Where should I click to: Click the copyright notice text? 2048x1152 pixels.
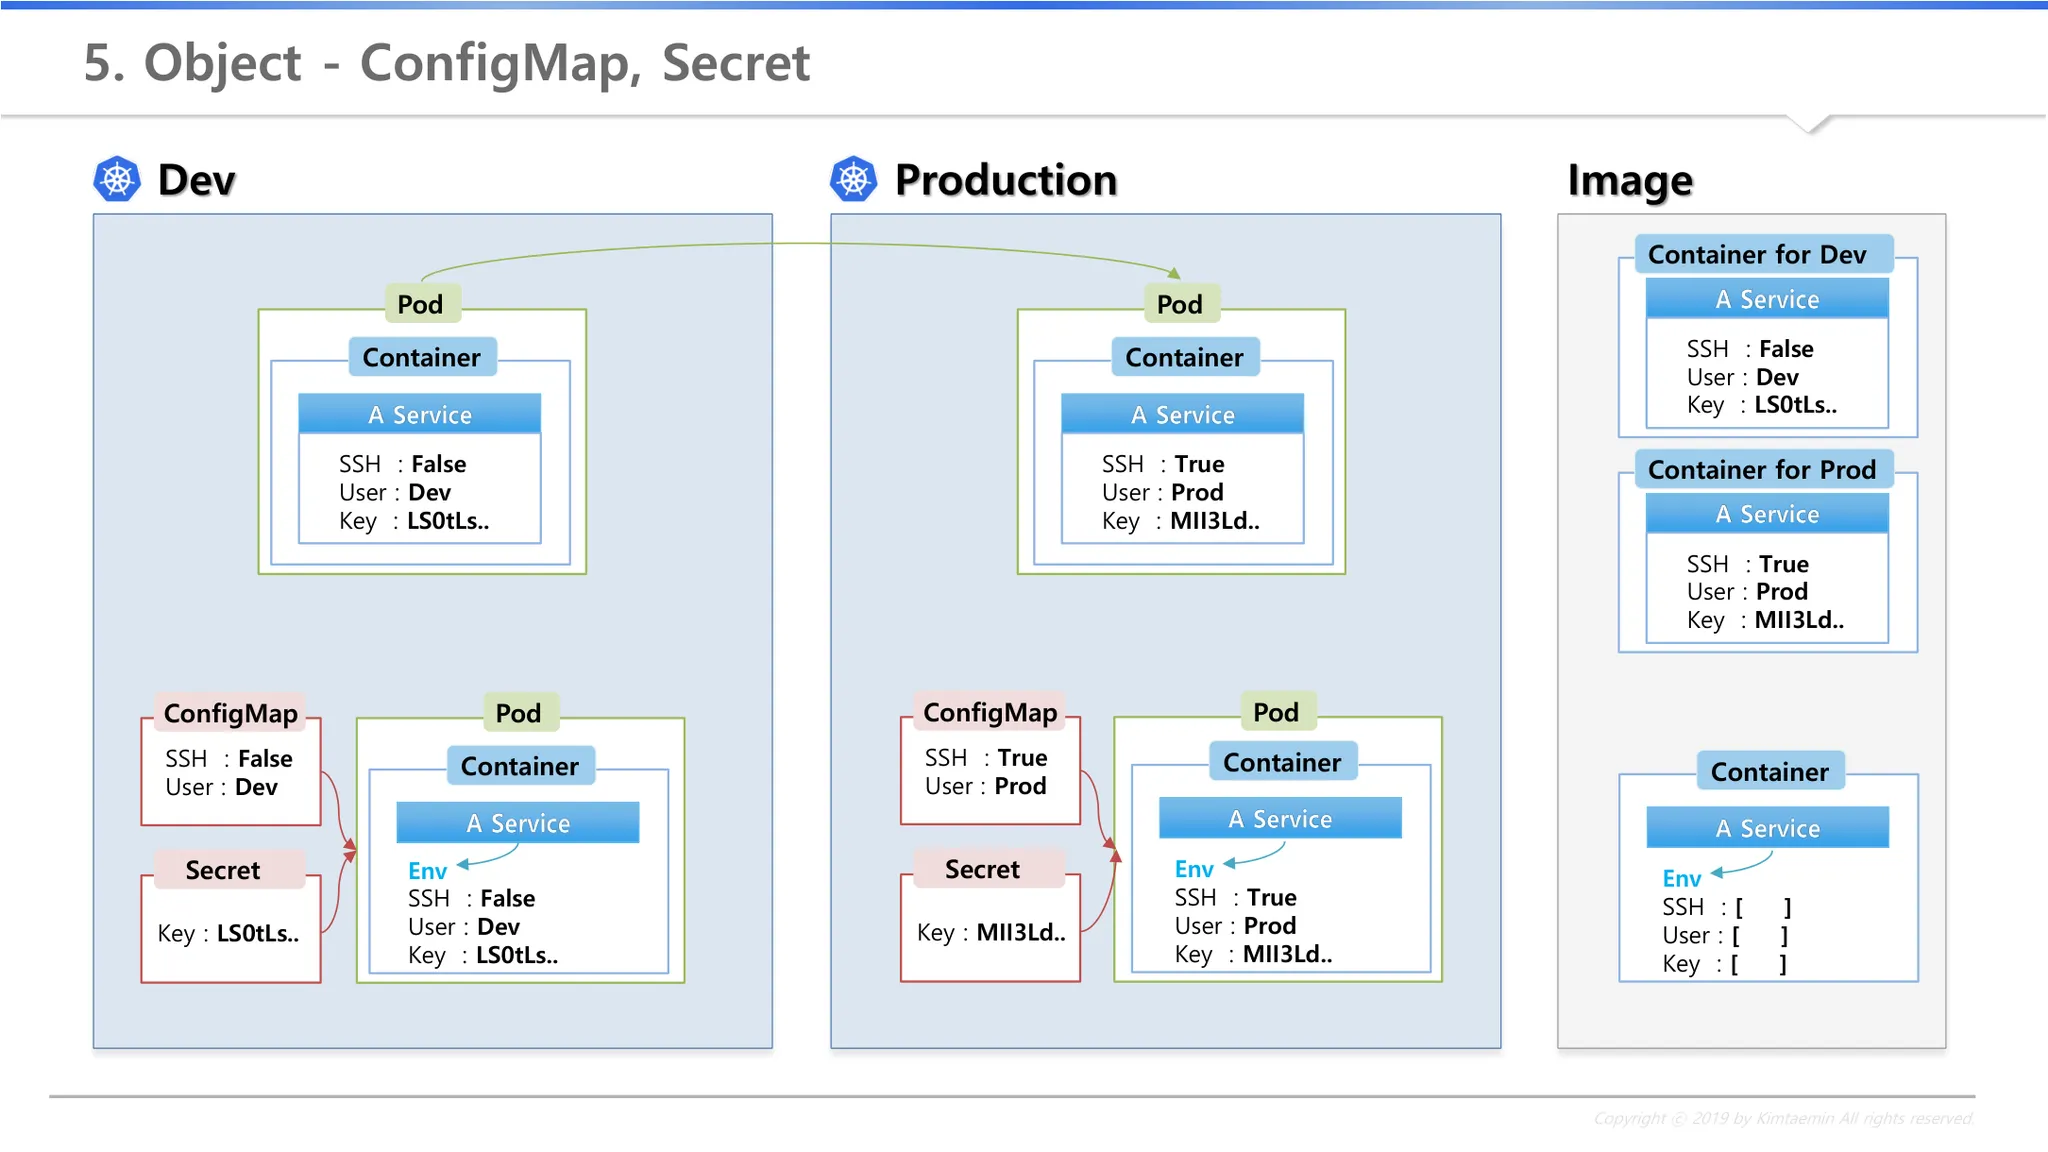point(1783,1118)
